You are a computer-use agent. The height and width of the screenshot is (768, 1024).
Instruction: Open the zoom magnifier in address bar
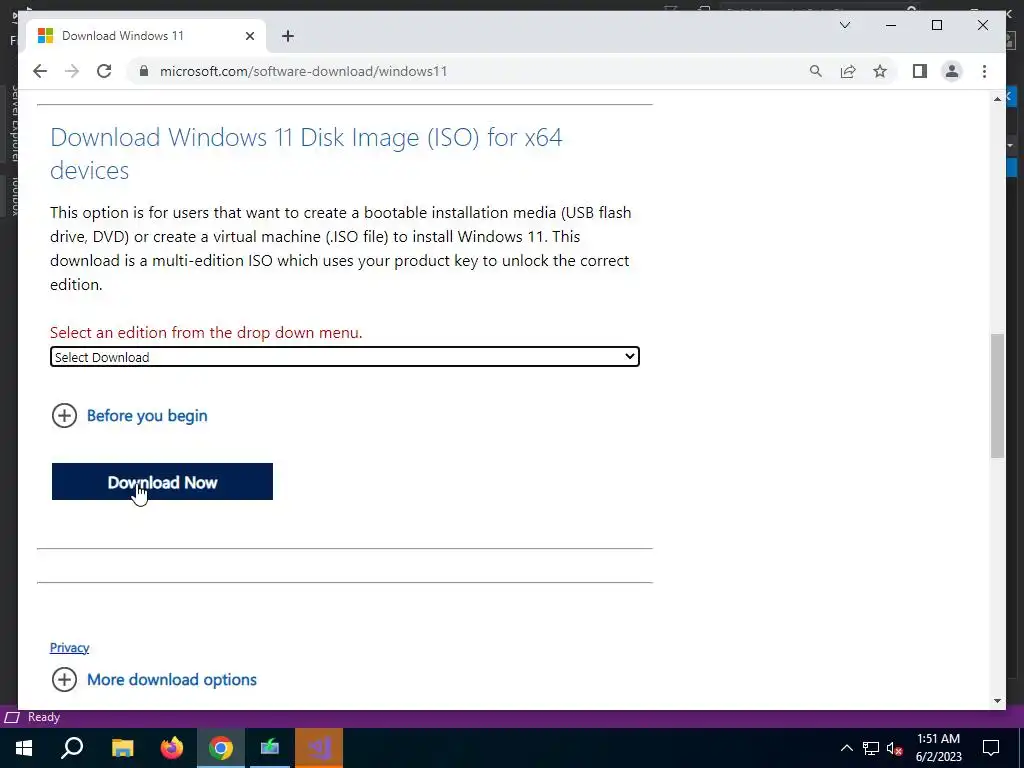click(816, 71)
